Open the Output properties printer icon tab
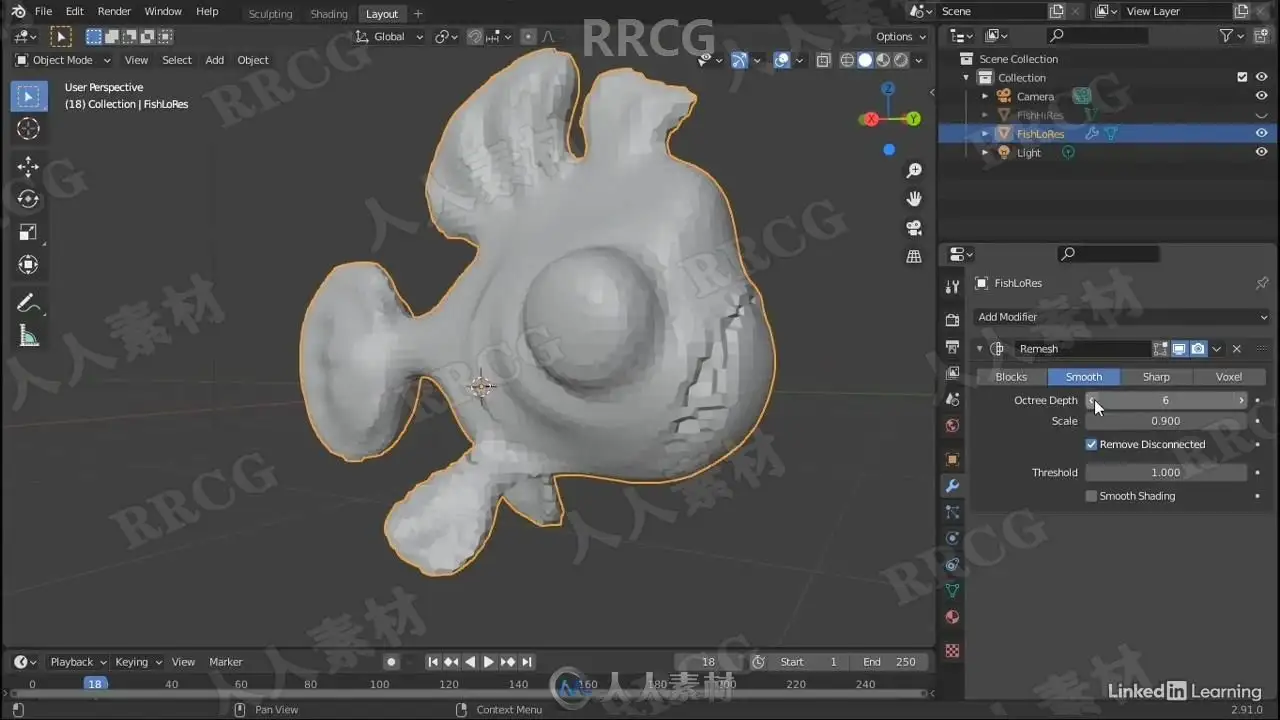 tap(952, 346)
